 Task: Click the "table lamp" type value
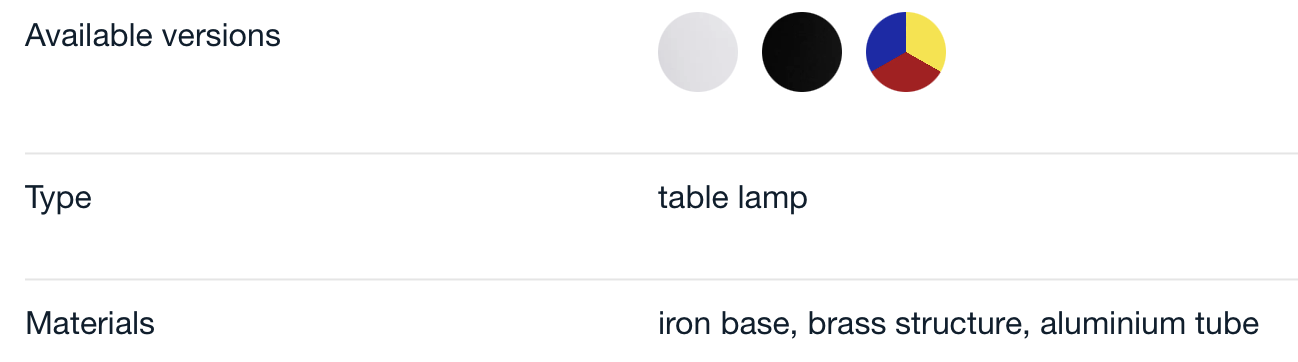click(x=733, y=198)
